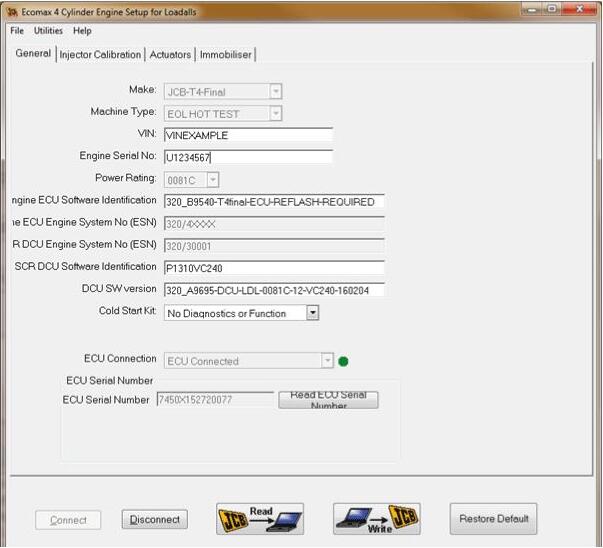Viewport: 603px width, 548px height.
Task: Open the Machine Type dropdown
Action: pyautogui.click(x=223, y=114)
